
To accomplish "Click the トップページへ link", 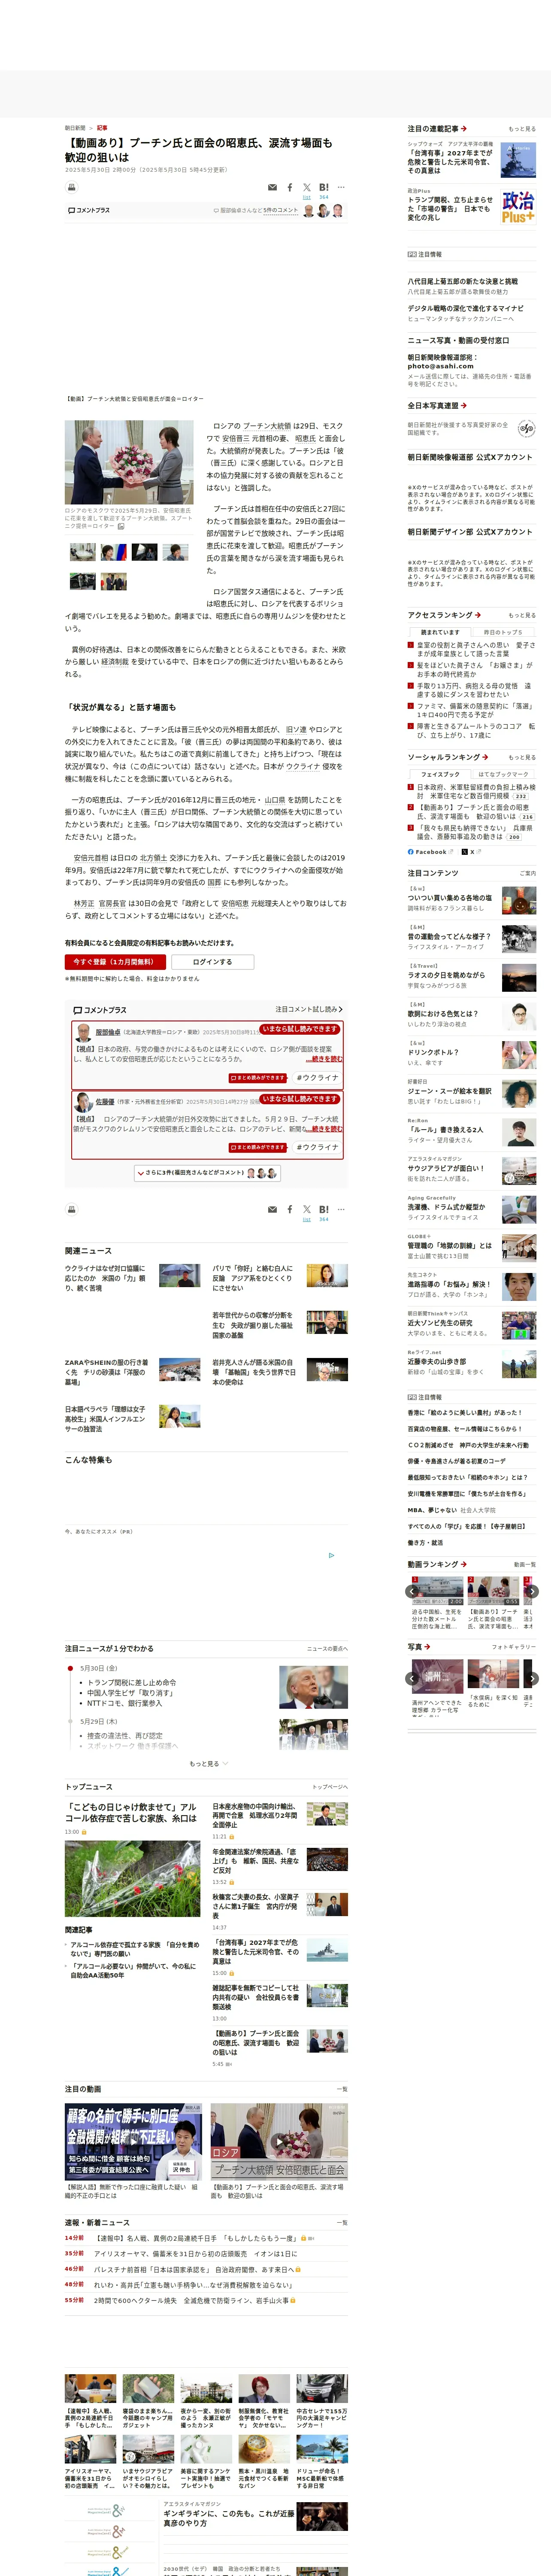I will click(329, 1787).
